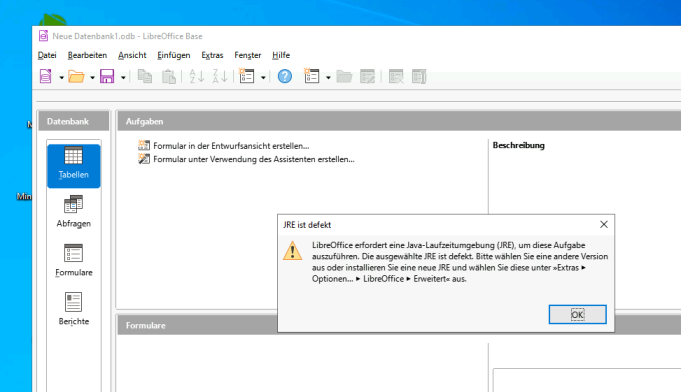Screen dimensions: 681x392
Task: Click the Edit object pencil icon
Action: click(367, 76)
